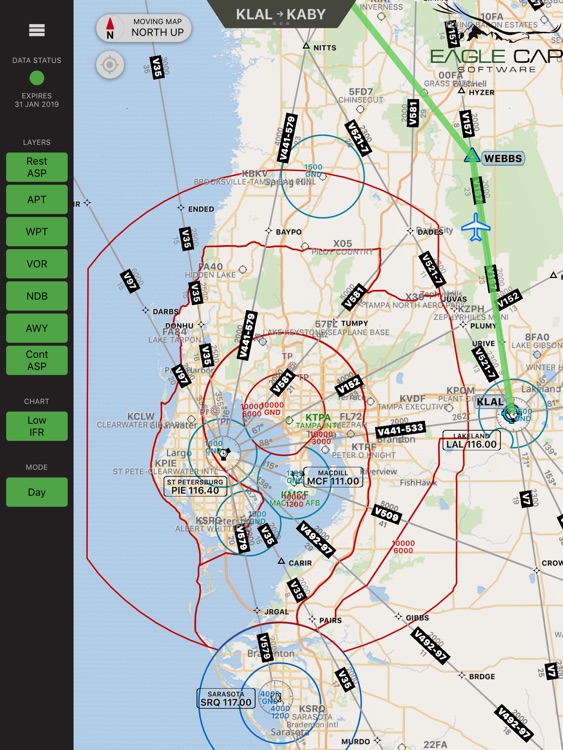Select the JRGAL fix marker

click(x=257, y=611)
